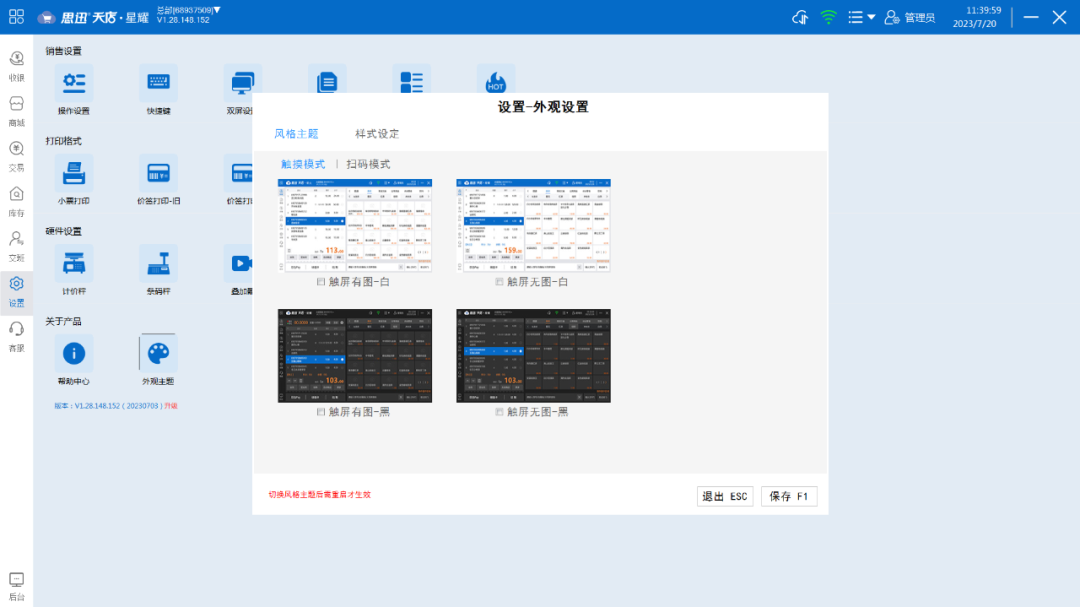The height and width of the screenshot is (607, 1080).
Task: Open the 快捷键 keyboard shortcuts icon
Action: (x=158, y=85)
